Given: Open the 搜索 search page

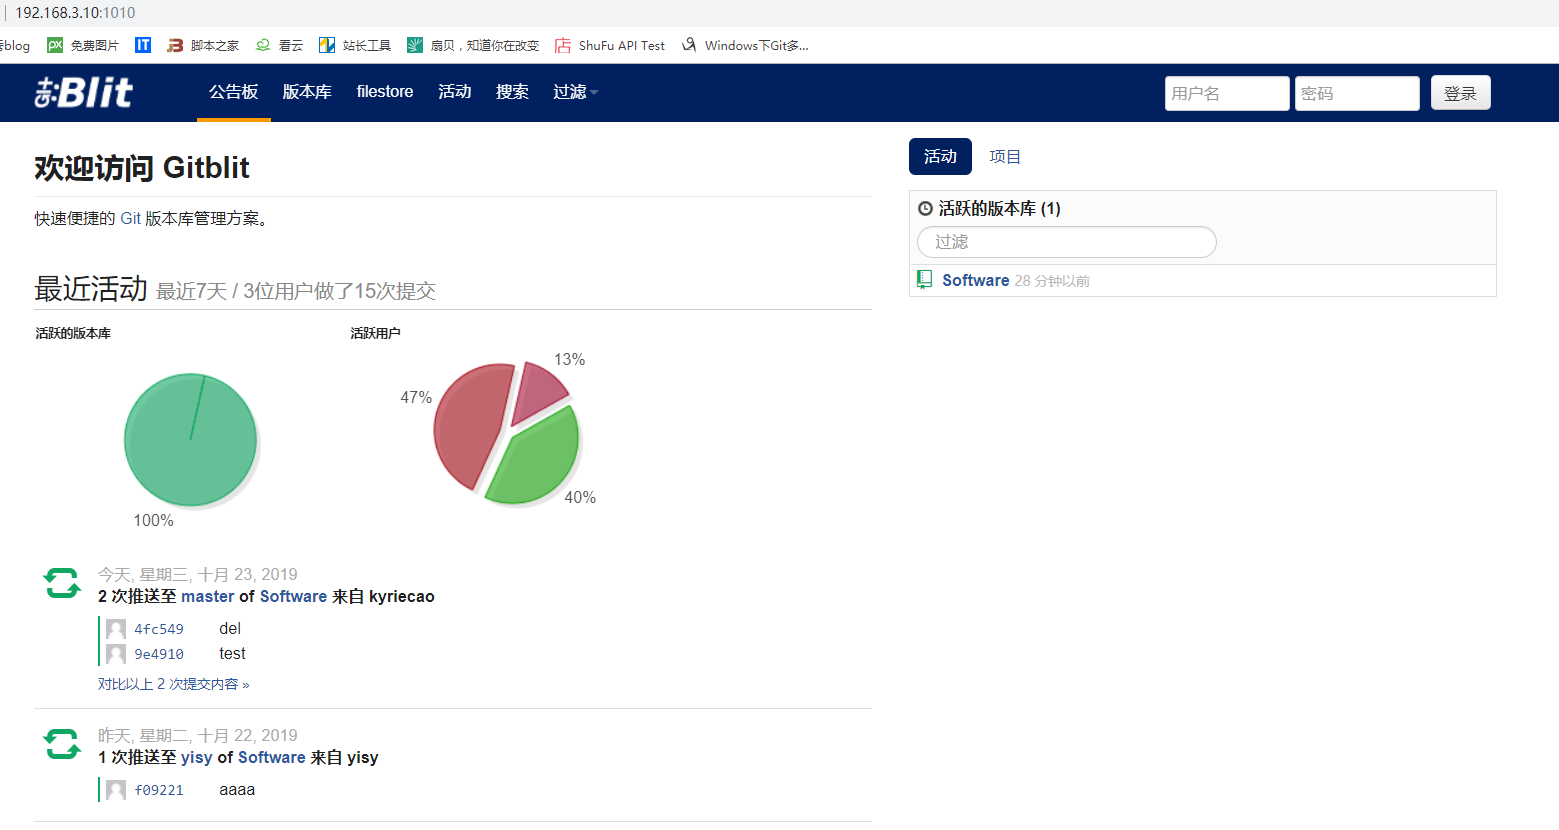Looking at the screenshot, I should [x=512, y=92].
